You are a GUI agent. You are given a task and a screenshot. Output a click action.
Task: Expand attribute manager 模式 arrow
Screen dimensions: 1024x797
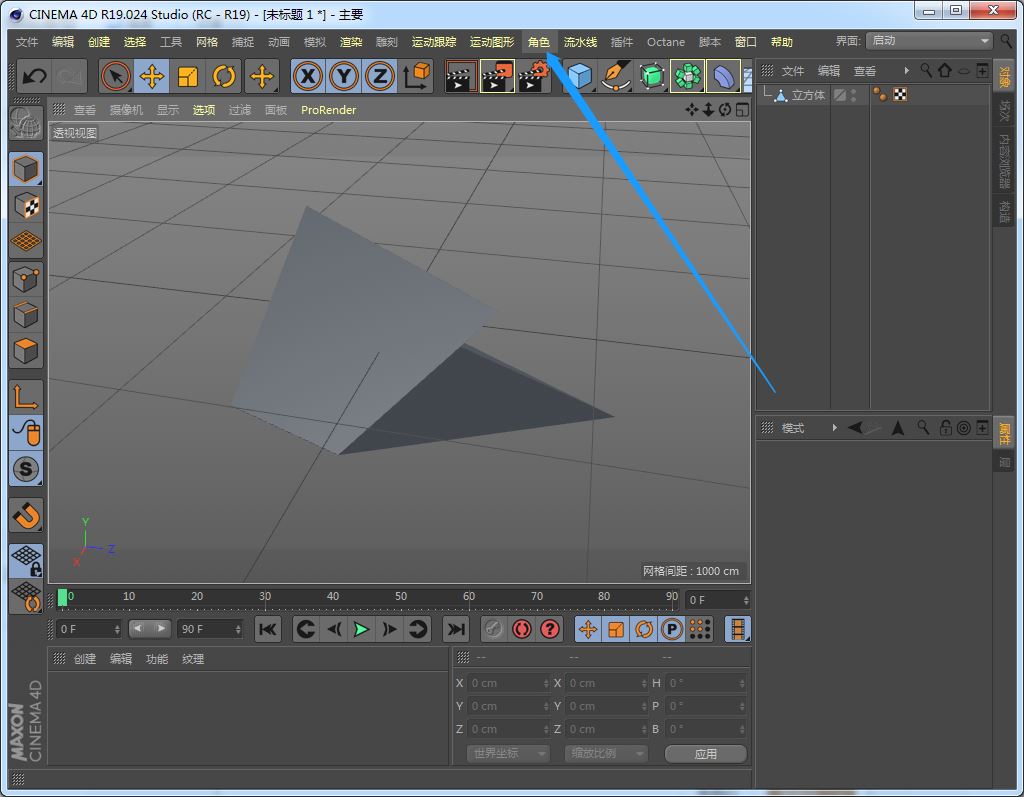834,428
